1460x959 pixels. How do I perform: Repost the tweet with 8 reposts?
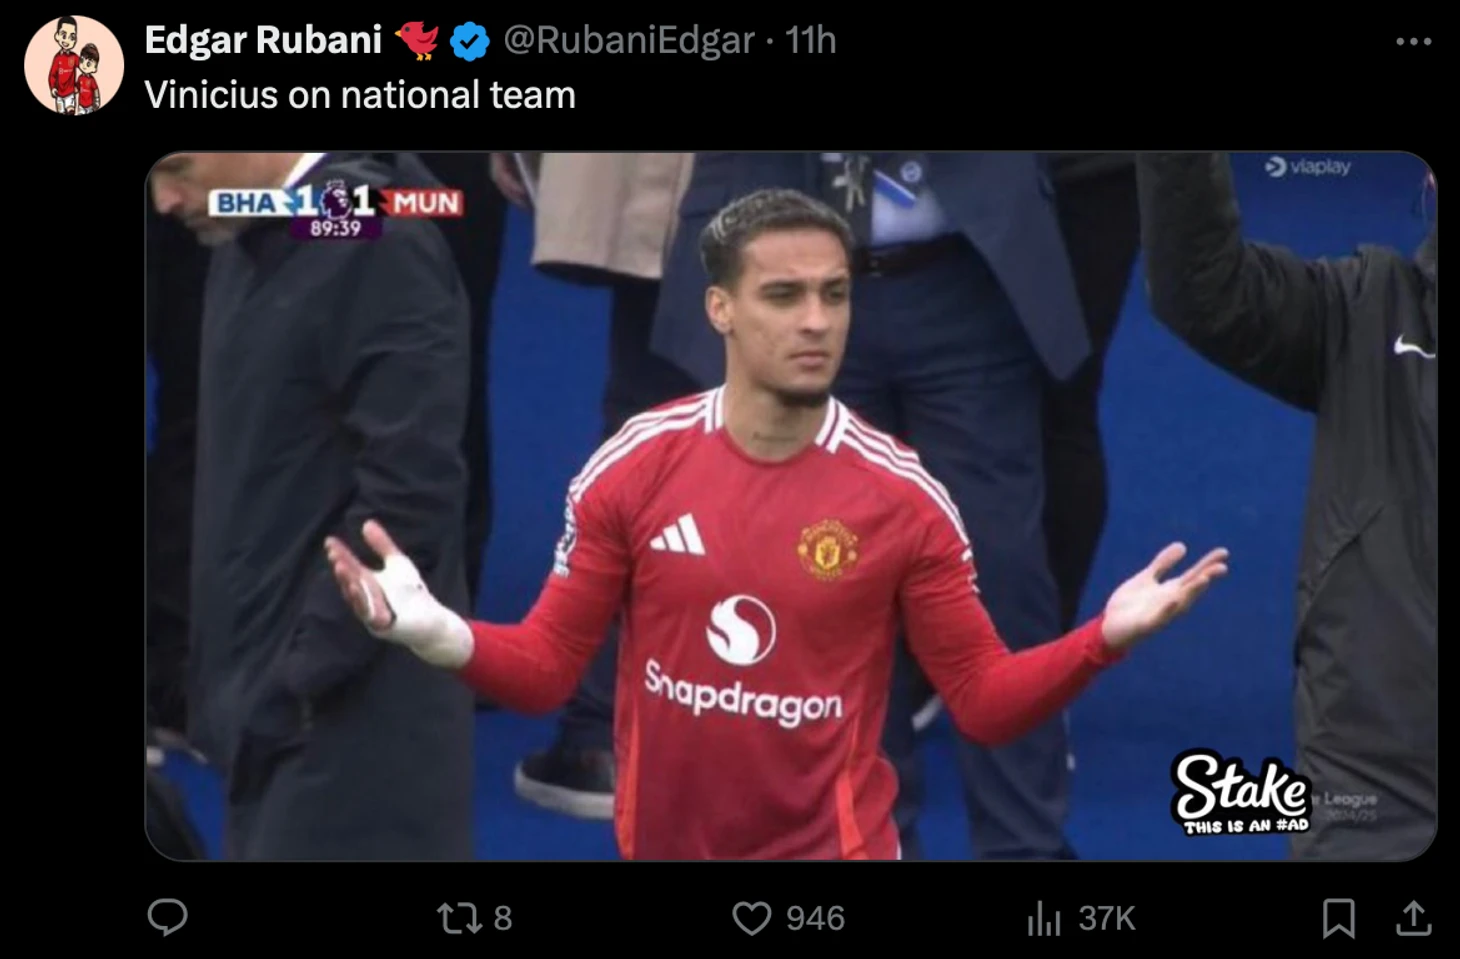(459, 918)
